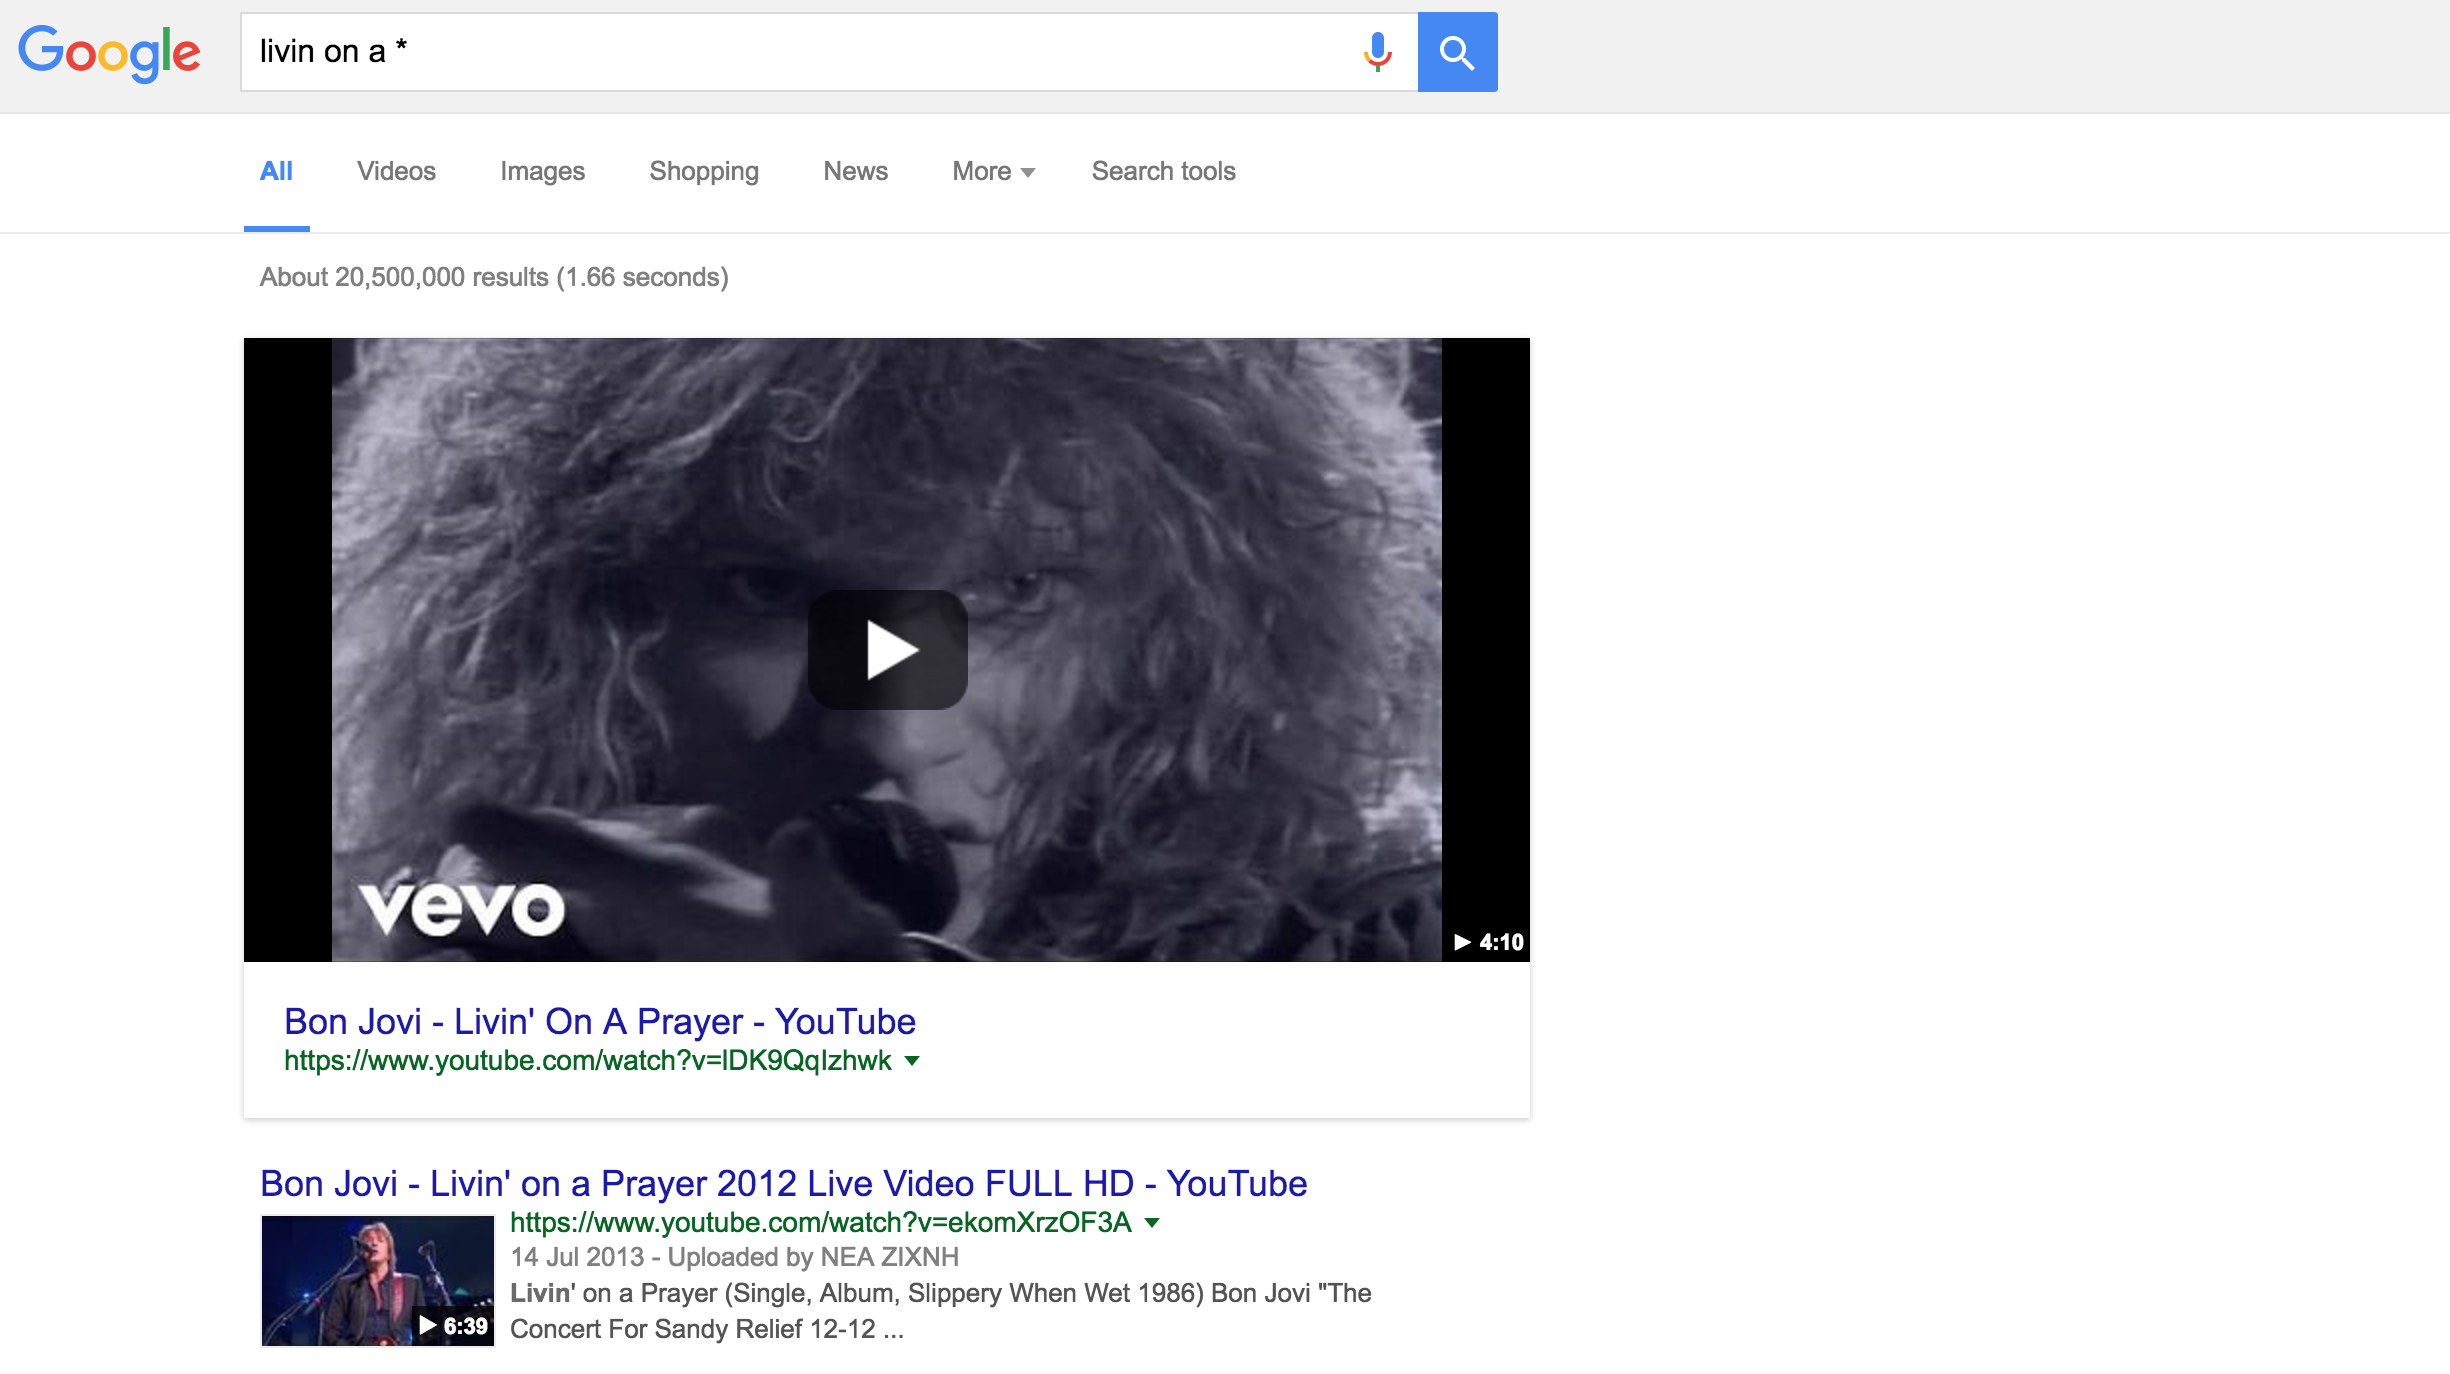This screenshot has height=1374, width=2450.
Task: Open Search tools
Action: pos(1163,171)
